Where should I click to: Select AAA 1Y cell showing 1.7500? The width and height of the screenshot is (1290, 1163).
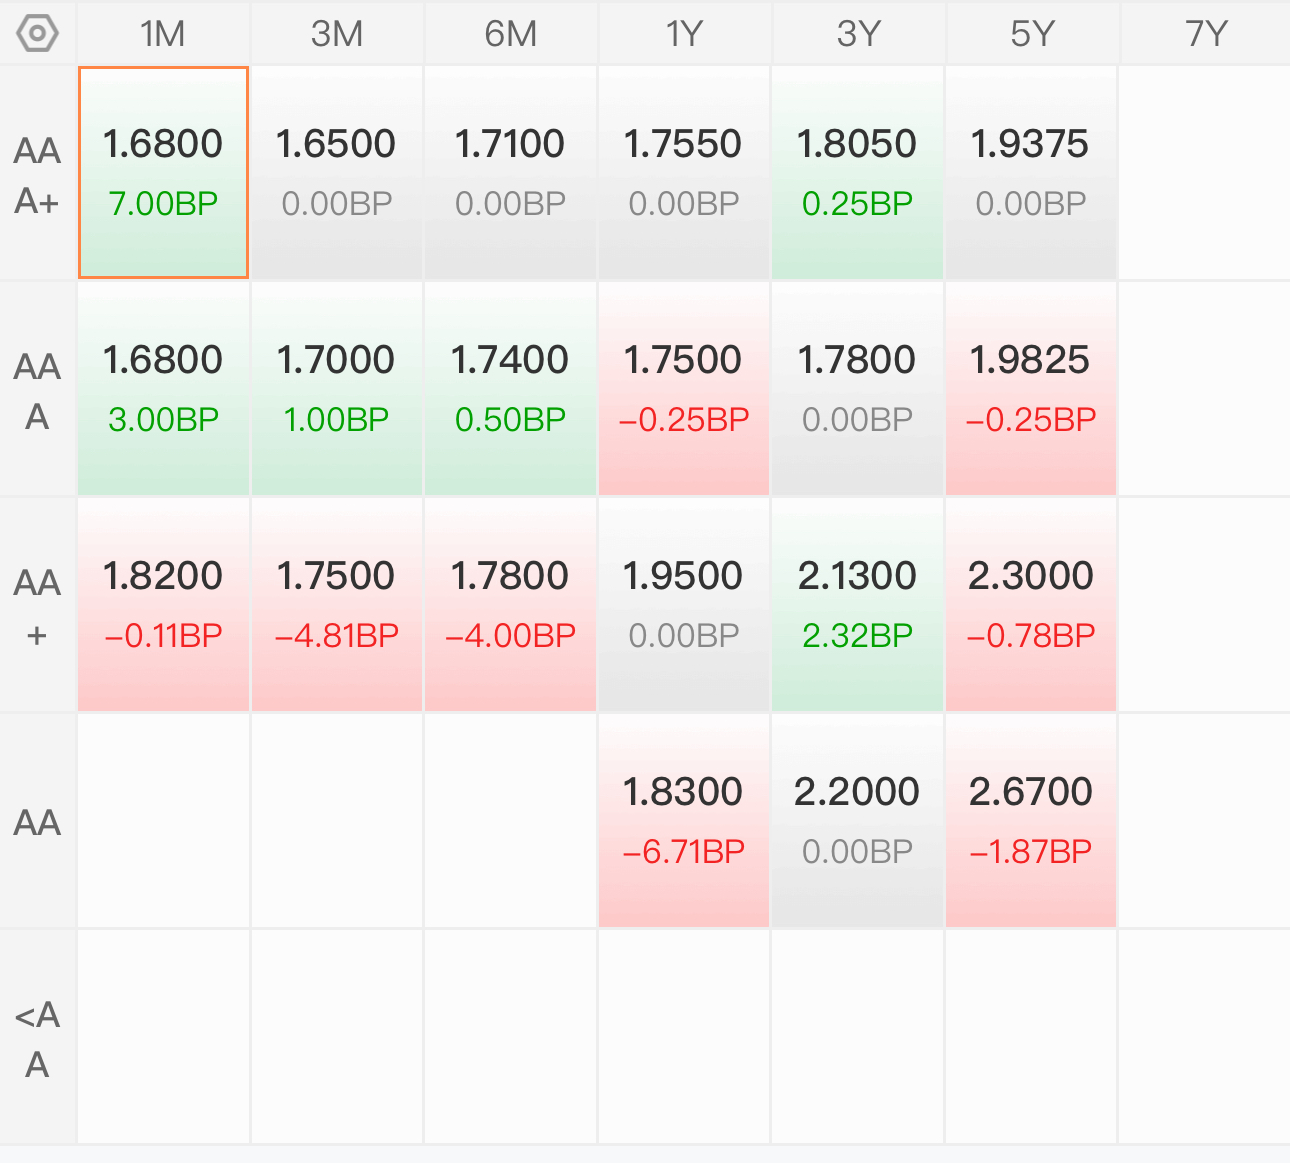tap(684, 389)
